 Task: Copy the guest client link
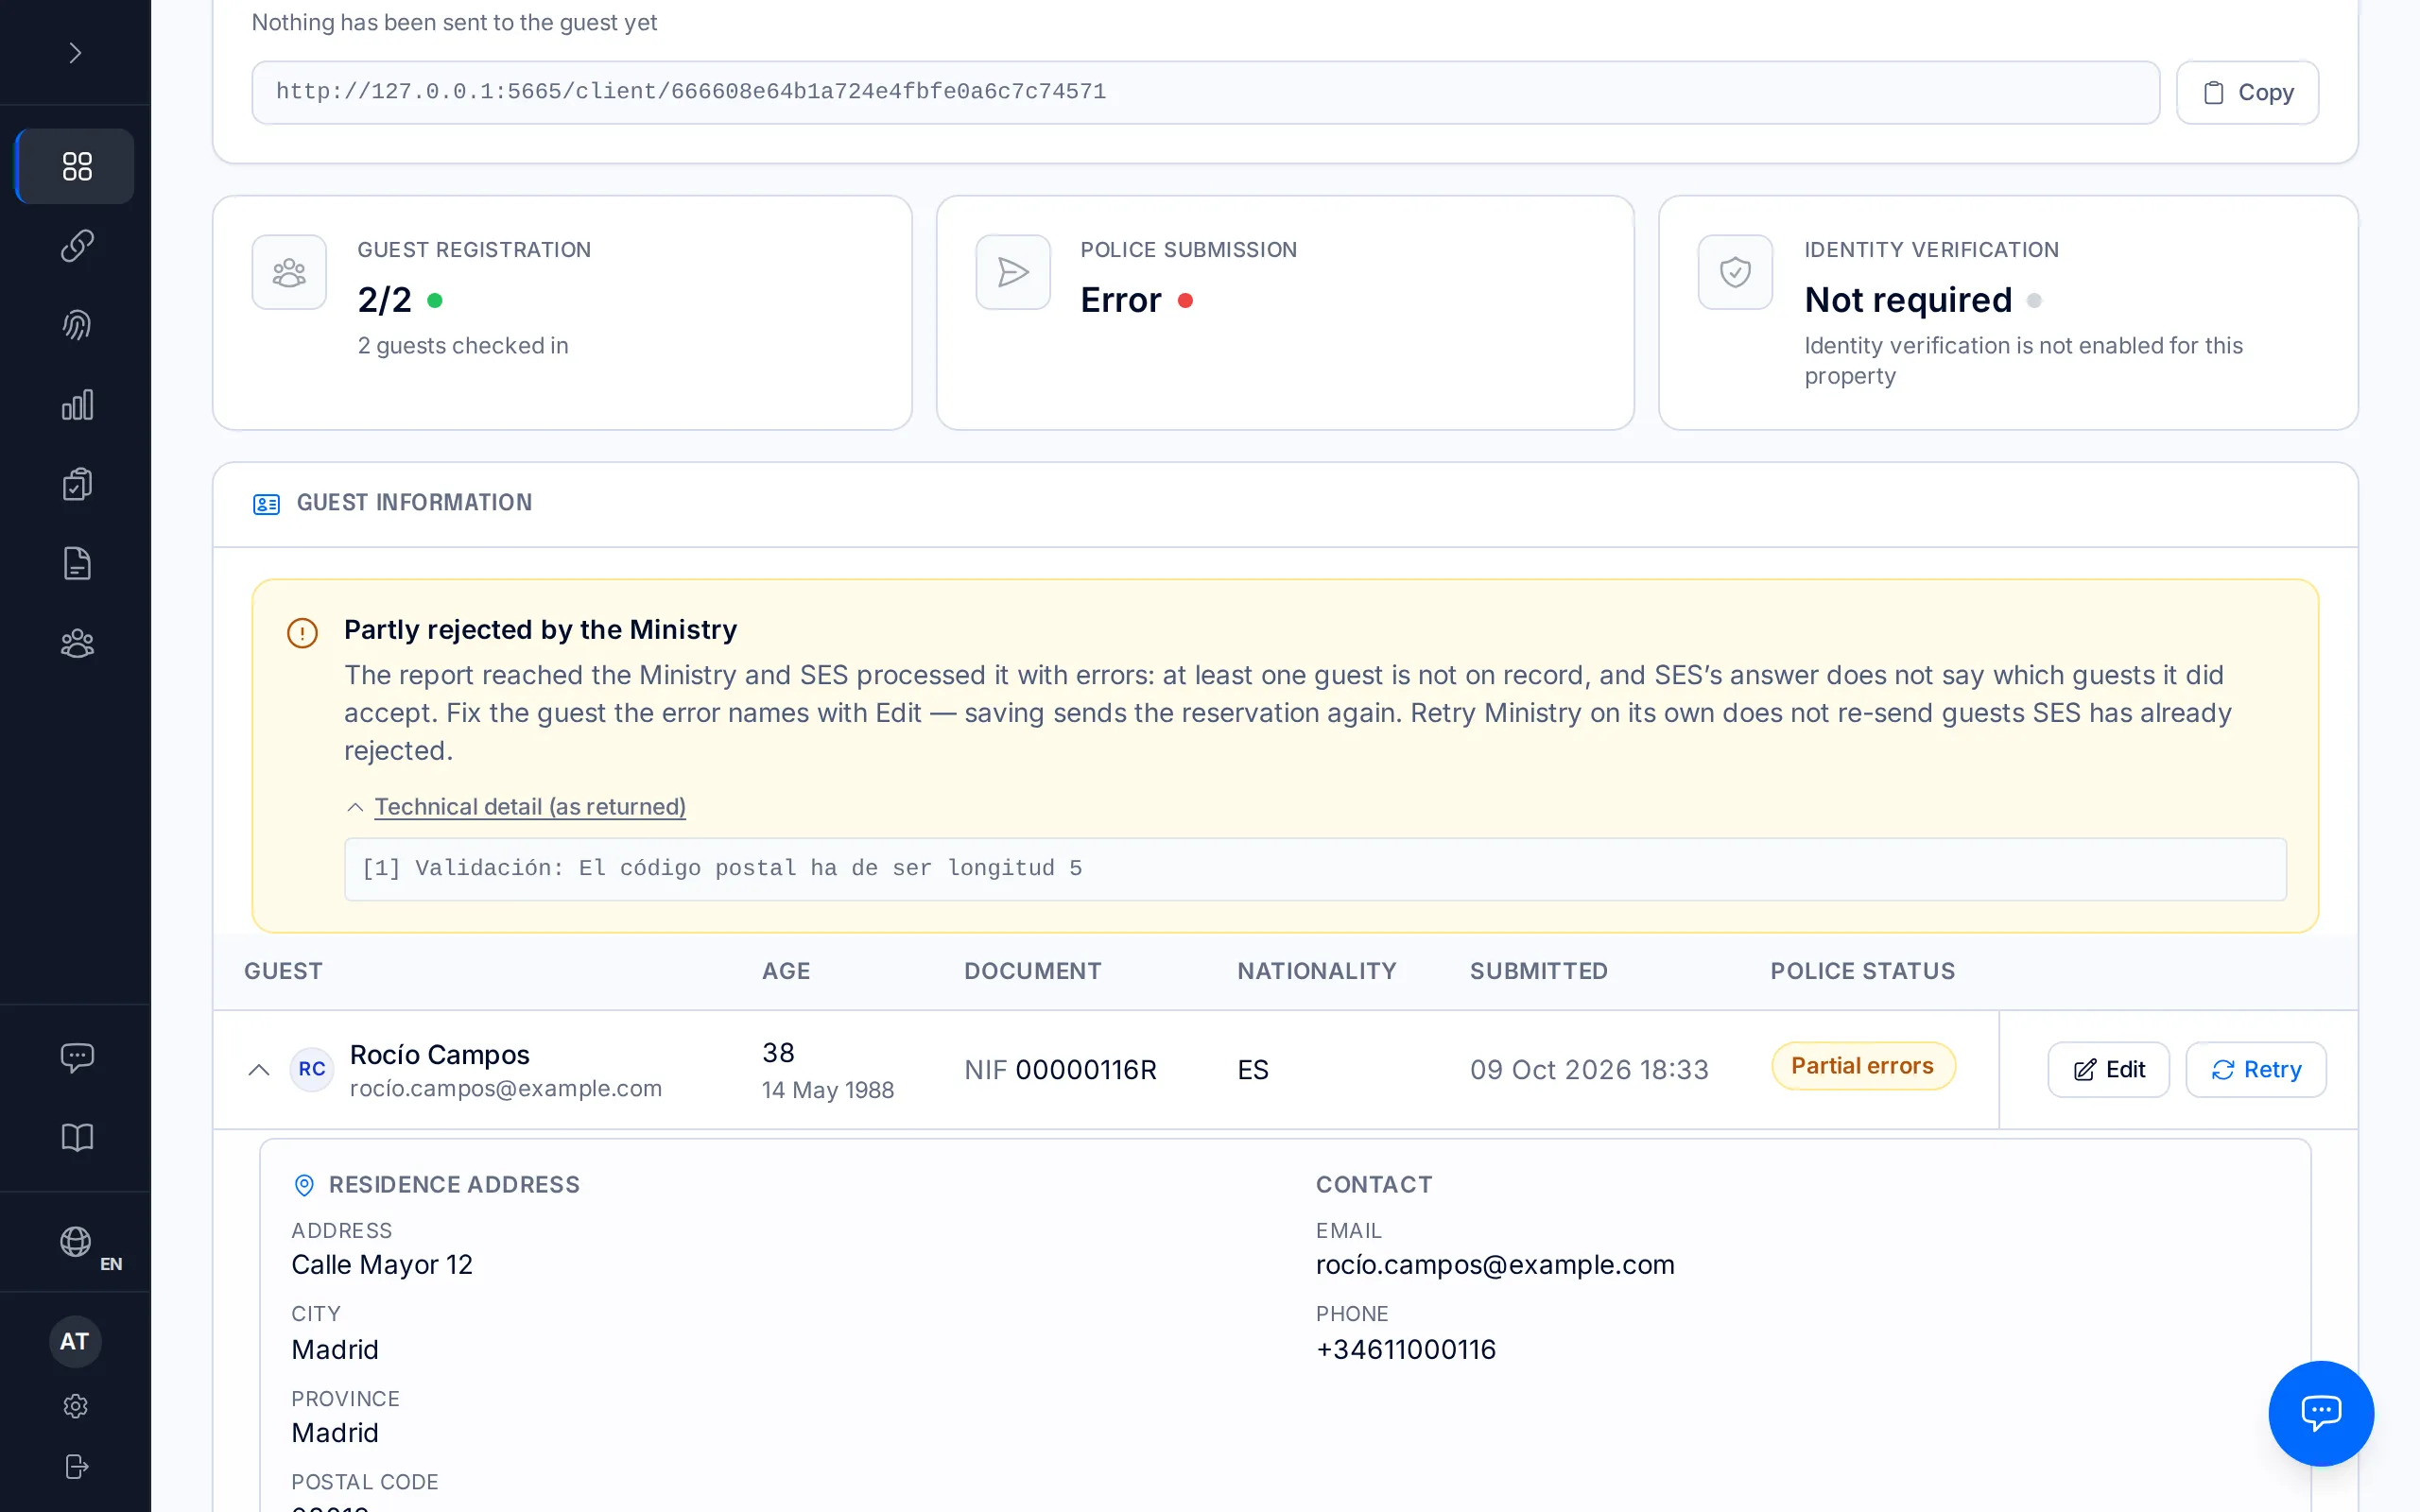click(2247, 92)
